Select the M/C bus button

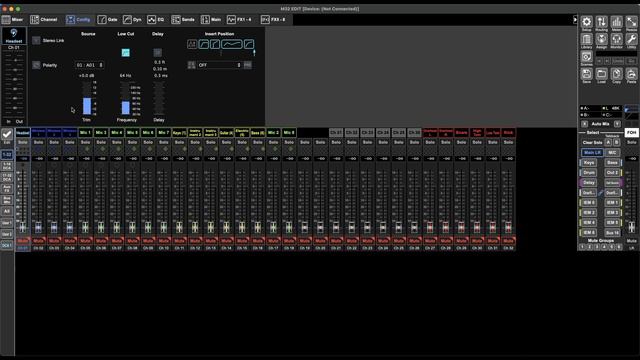[612, 152]
